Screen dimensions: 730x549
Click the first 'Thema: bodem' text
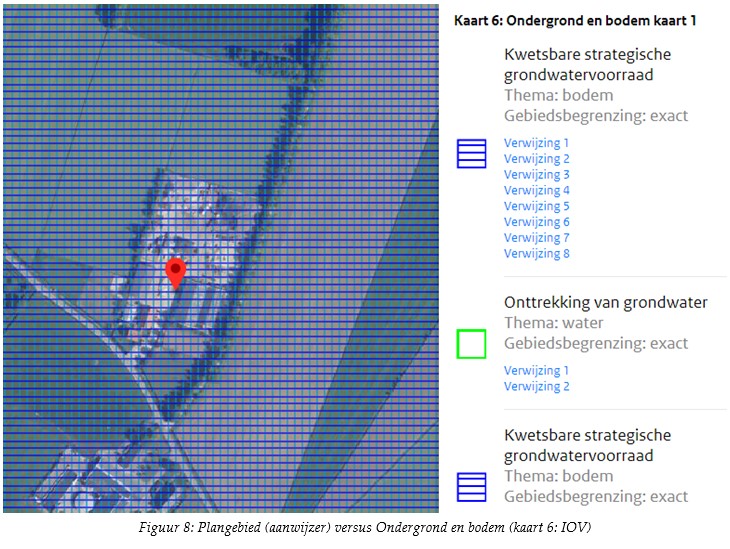tap(559, 95)
